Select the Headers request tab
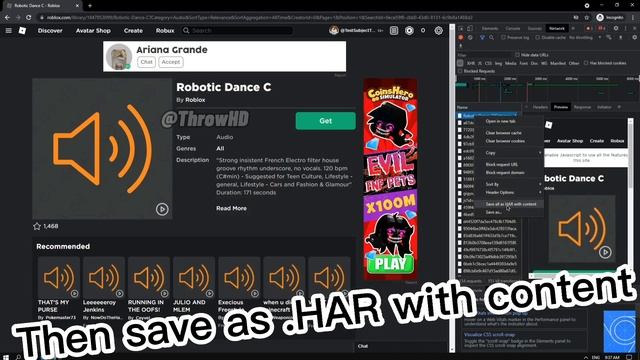The height and width of the screenshot is (360, 640). pyautogui.click(x=540, y=107)
